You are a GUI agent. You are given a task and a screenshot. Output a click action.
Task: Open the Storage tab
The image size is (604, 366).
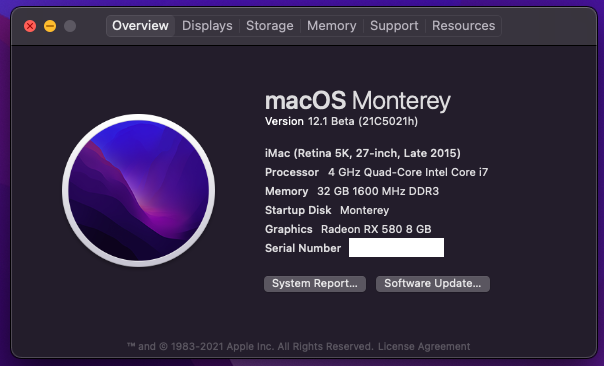(270, 26)
